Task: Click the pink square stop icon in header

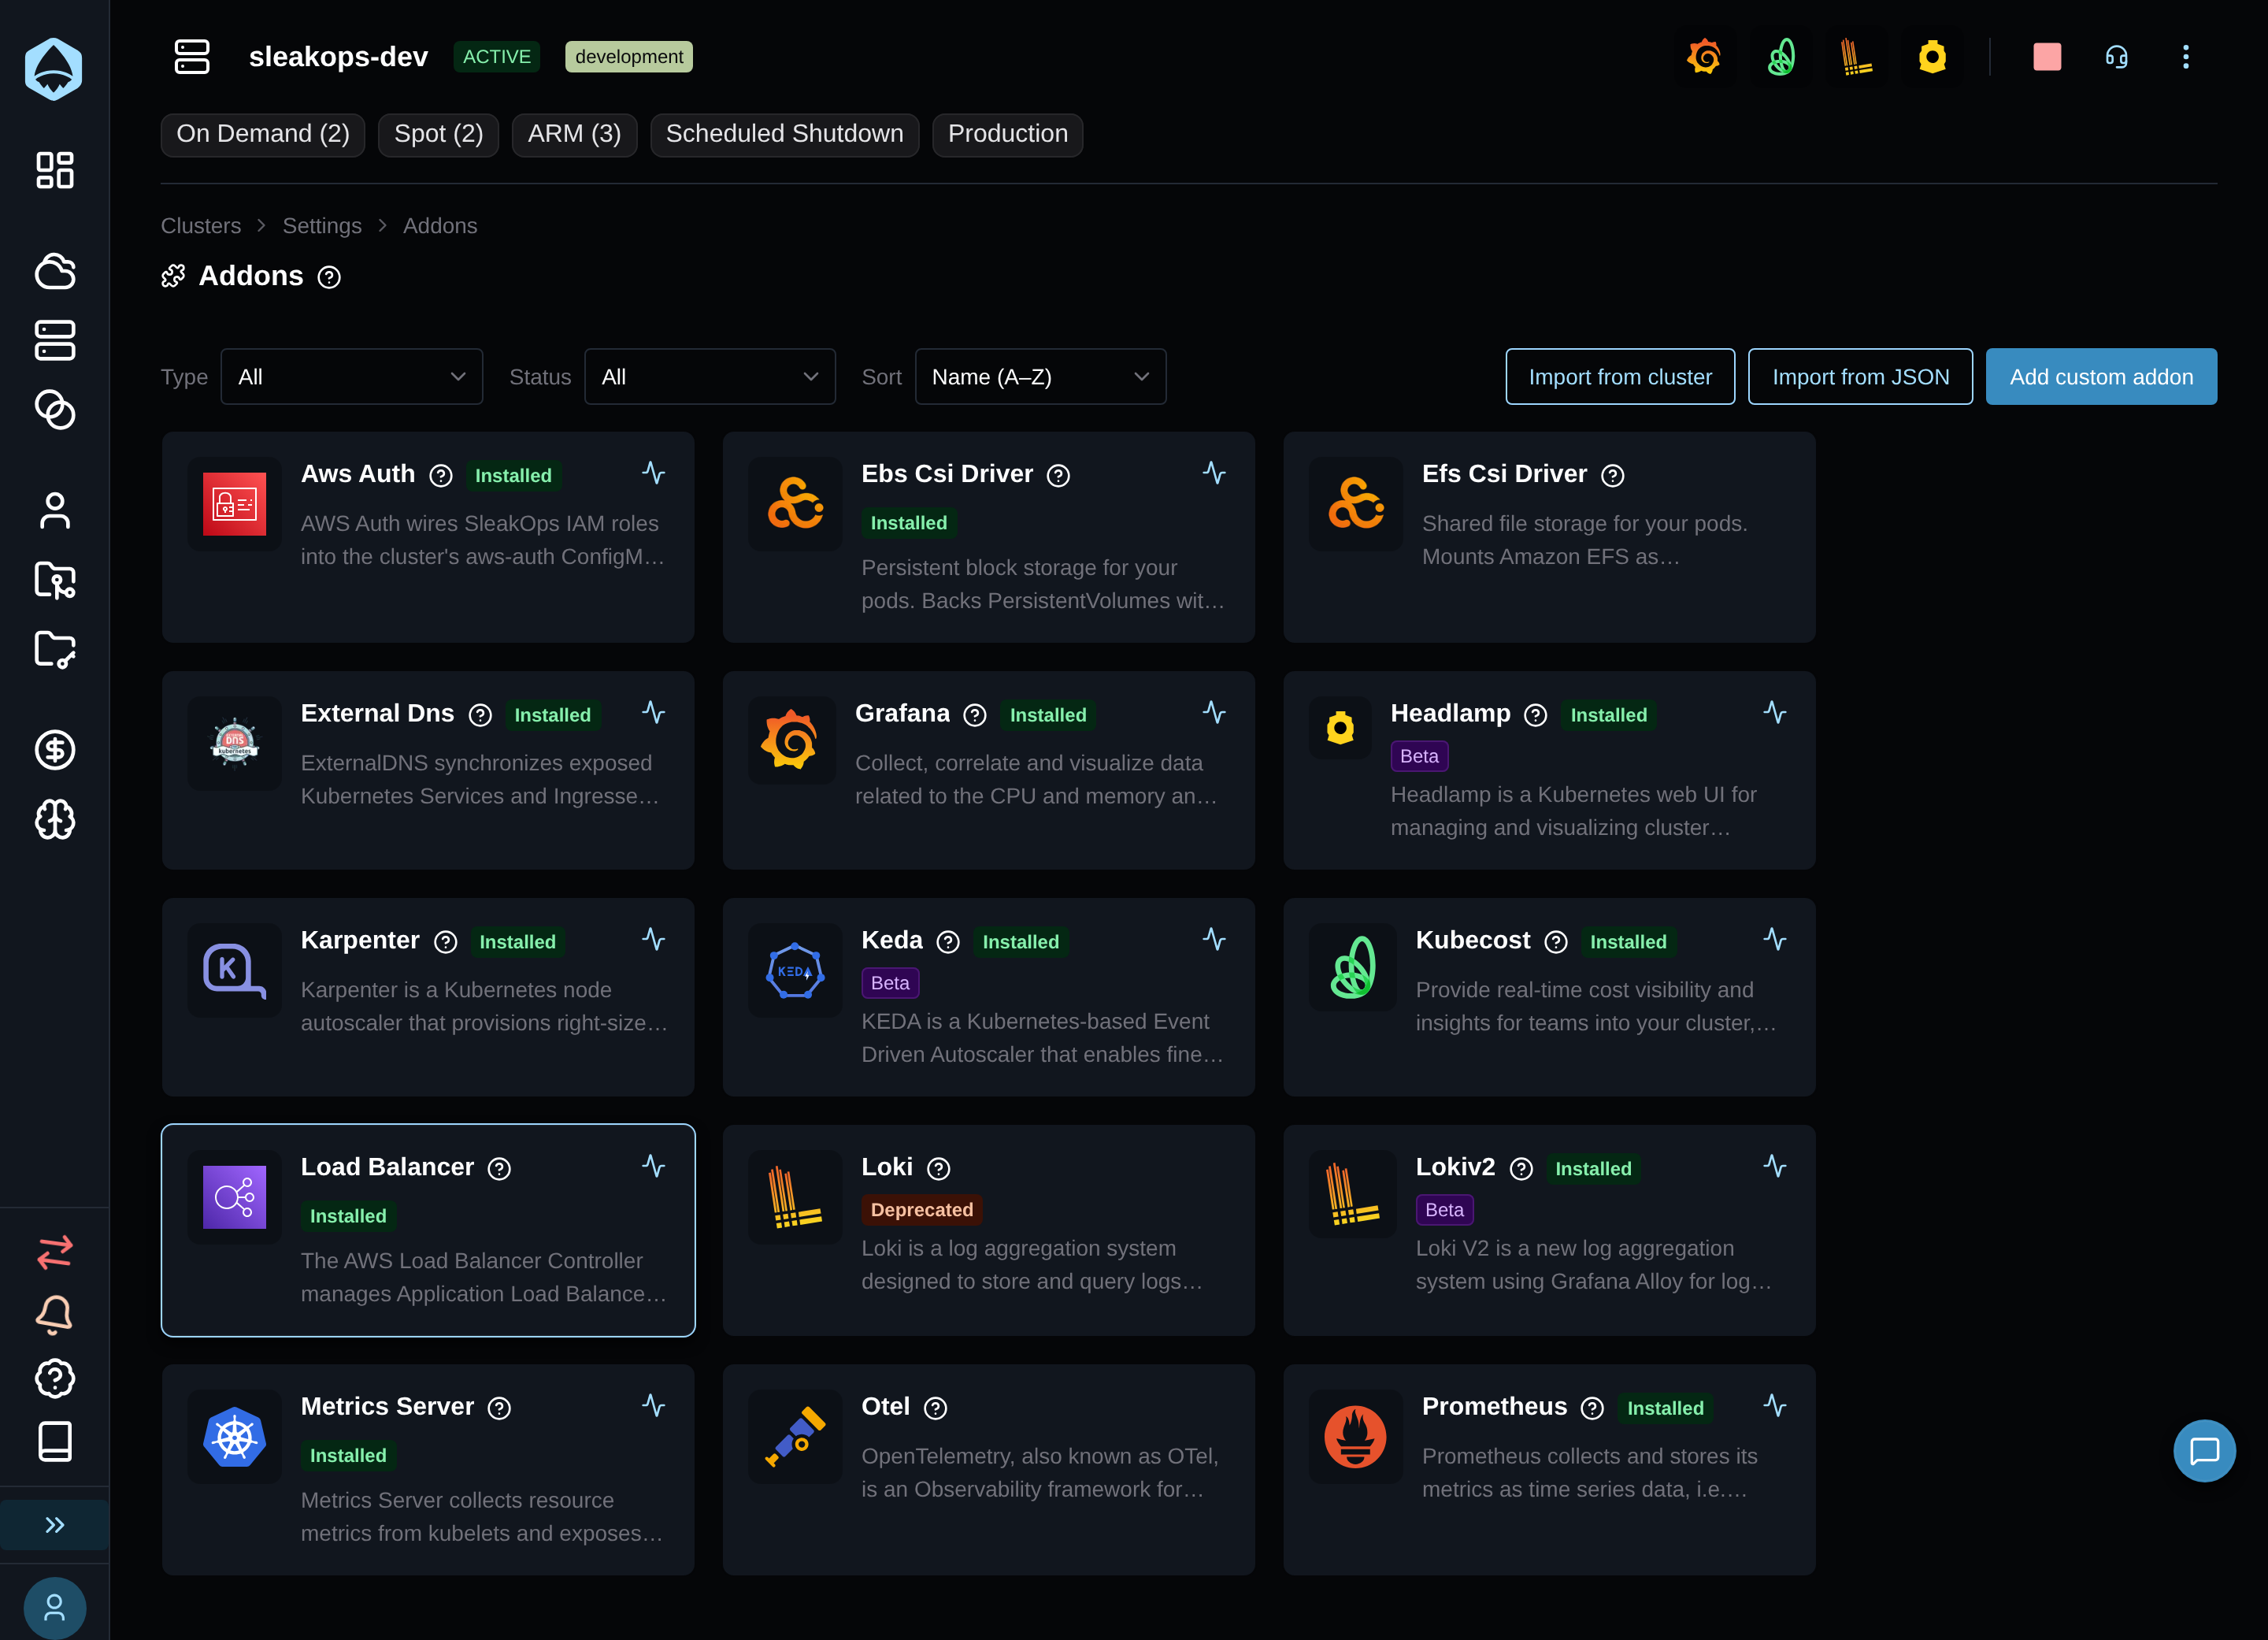Action: coord(2047,57)
